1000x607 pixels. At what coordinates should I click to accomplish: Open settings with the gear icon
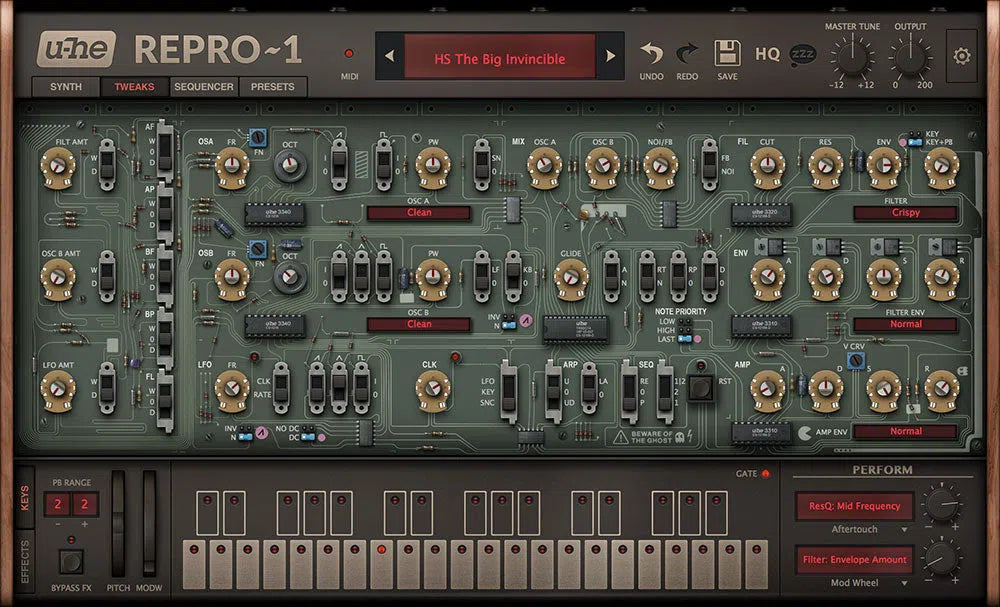point(962,56)
